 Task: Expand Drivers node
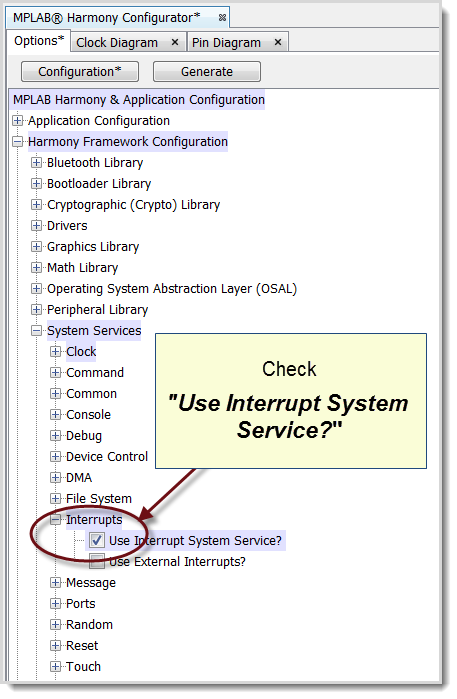click(37, 226)
